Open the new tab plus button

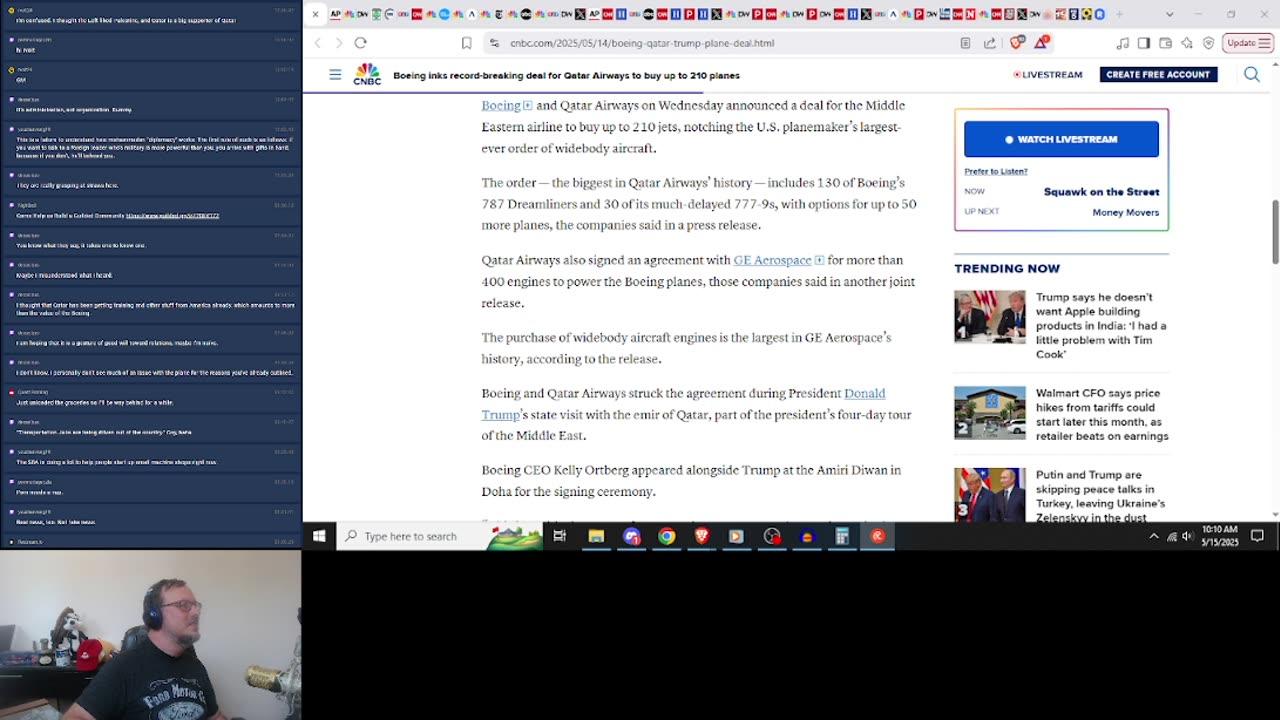pos(1119,14)
